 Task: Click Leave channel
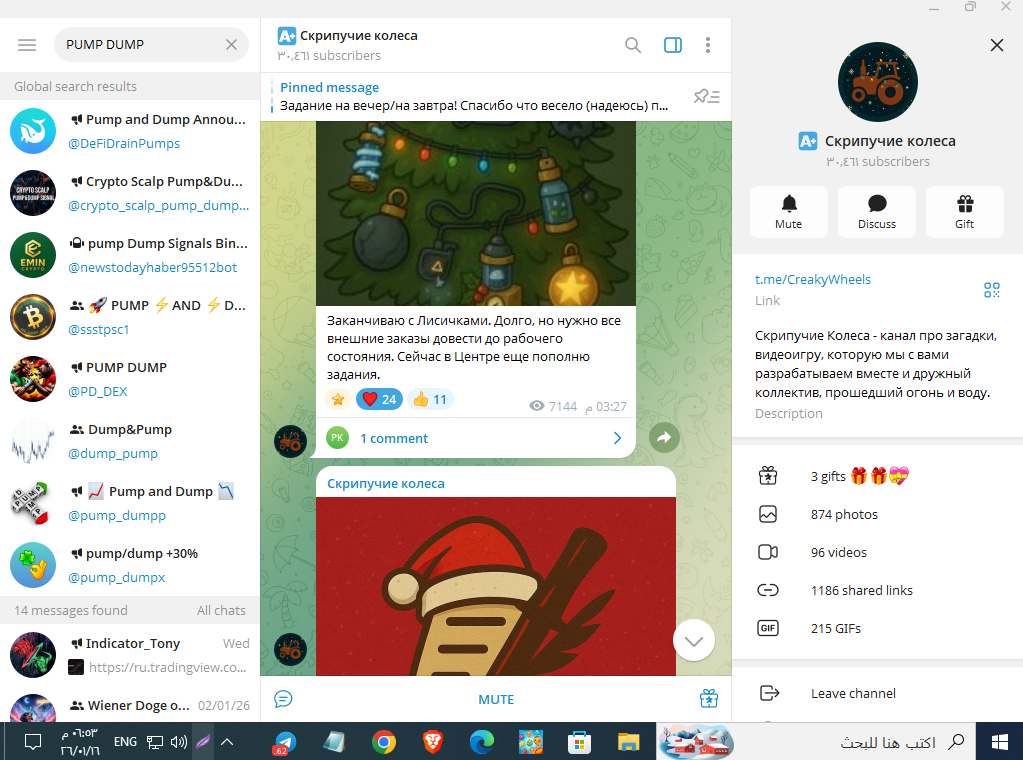[x=877, y=693]
